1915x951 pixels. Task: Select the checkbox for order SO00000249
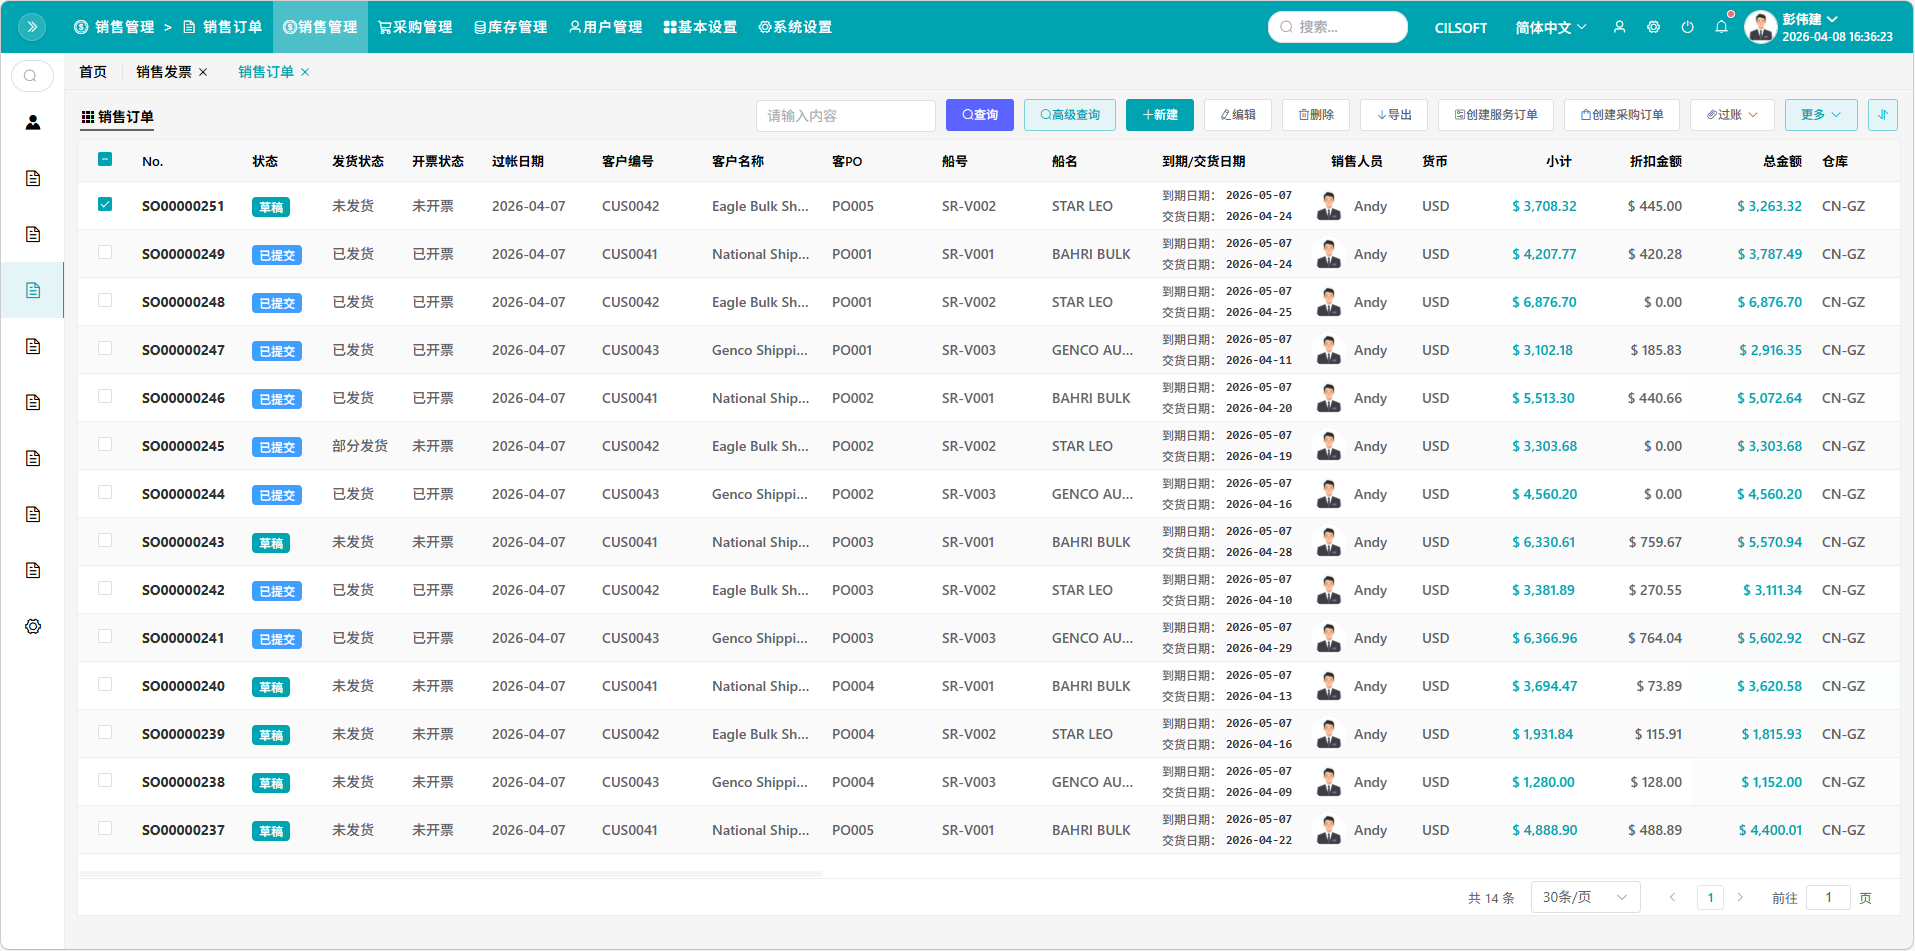pos(105,253)
